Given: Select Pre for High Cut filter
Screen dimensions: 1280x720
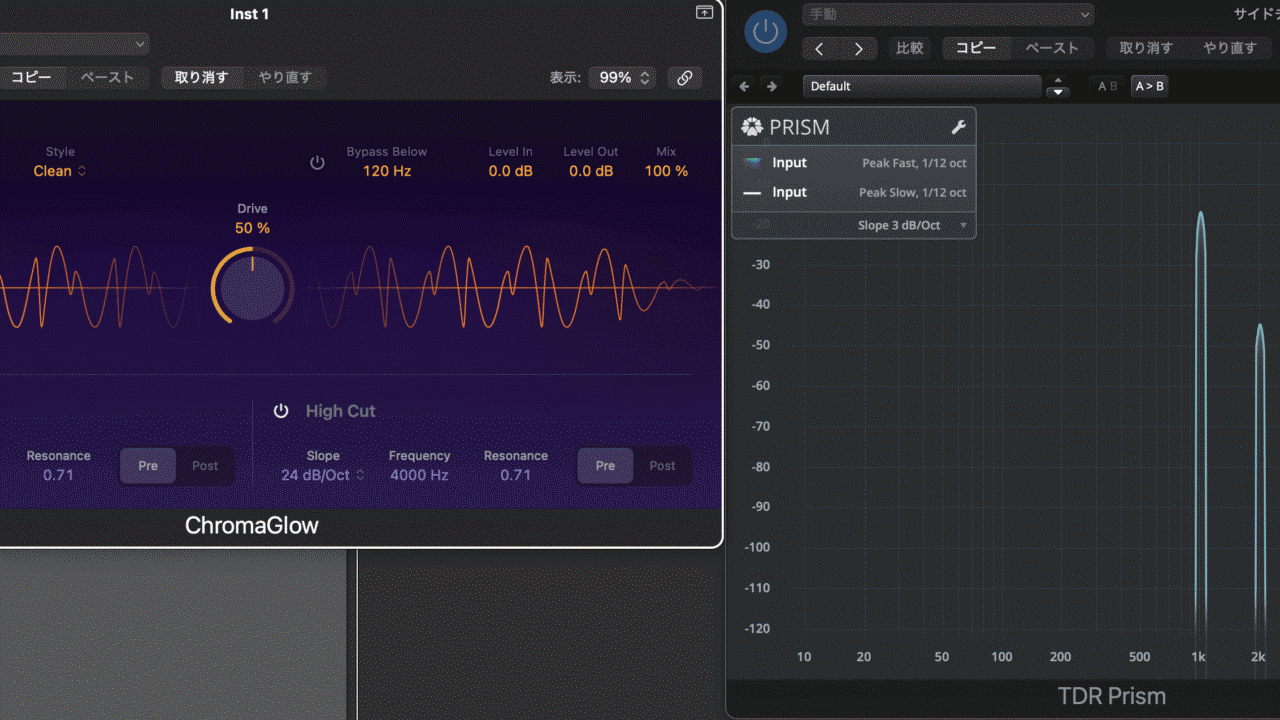Looking at the screenshot, I should tap(605, 466).
